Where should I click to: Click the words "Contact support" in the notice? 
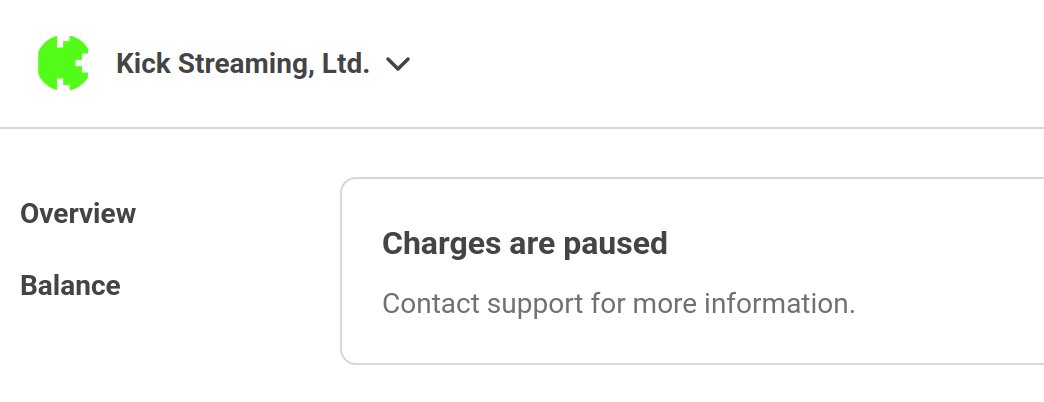pos(456,303)
